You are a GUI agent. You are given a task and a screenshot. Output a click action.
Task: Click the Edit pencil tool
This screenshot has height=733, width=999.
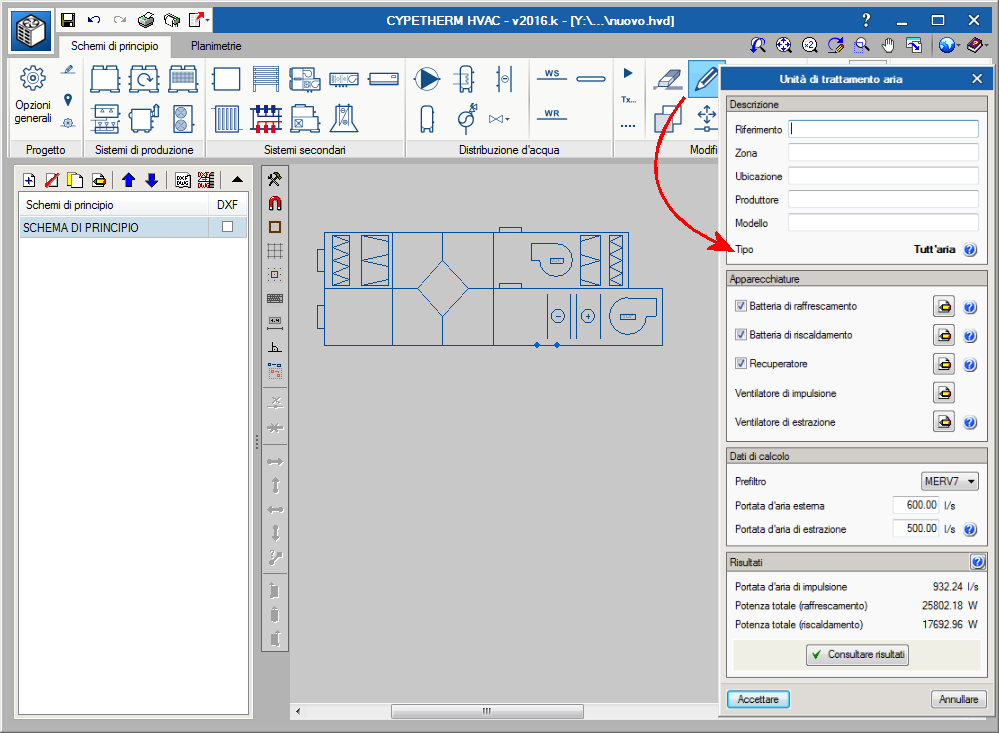(706, 79)
